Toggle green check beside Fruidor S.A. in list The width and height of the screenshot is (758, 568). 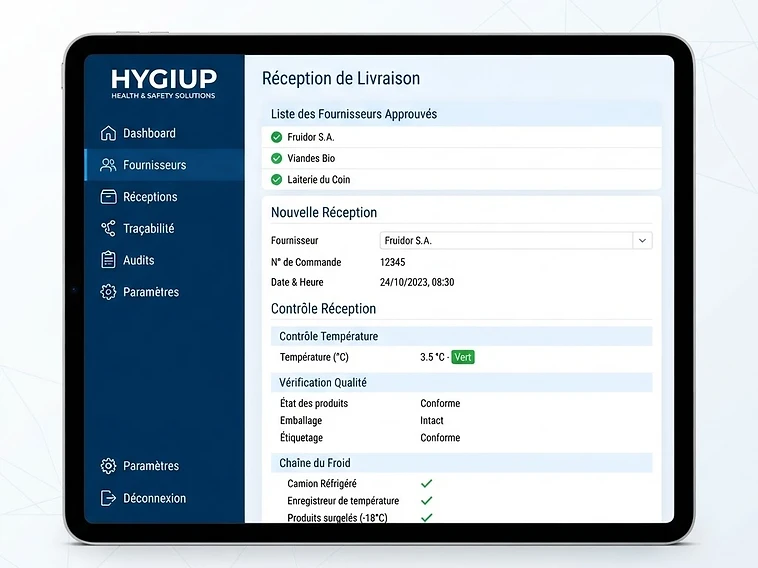(x=277, y=137)
